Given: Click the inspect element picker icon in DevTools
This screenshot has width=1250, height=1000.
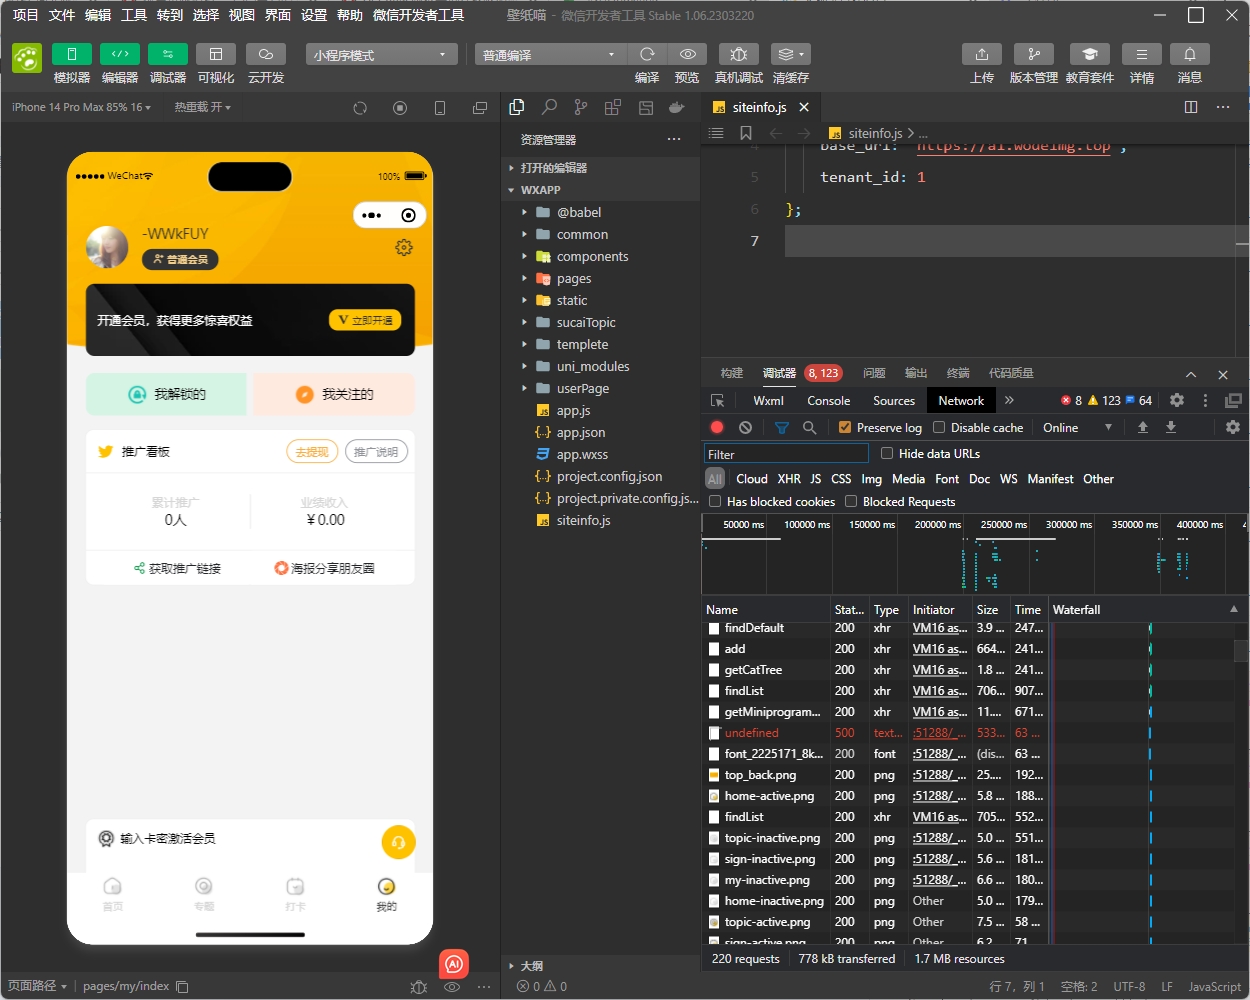Looking at the screenshot, I should (x=718, y=400).
